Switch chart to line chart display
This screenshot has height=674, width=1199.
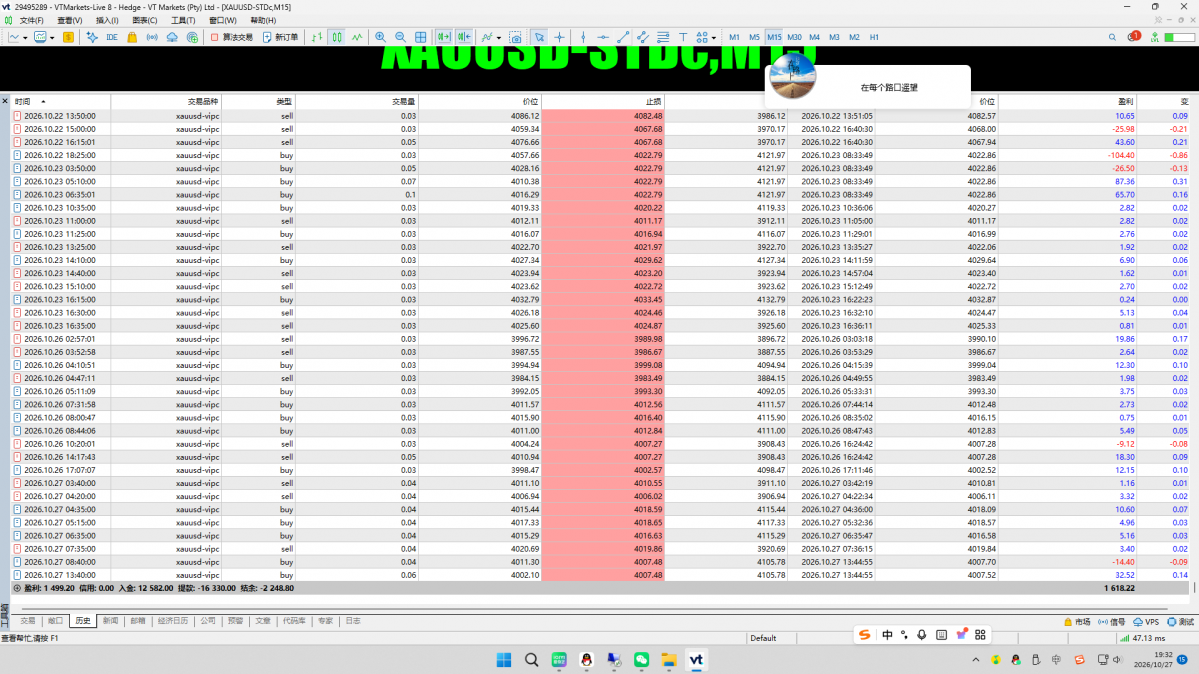click(x=357, y=37)
